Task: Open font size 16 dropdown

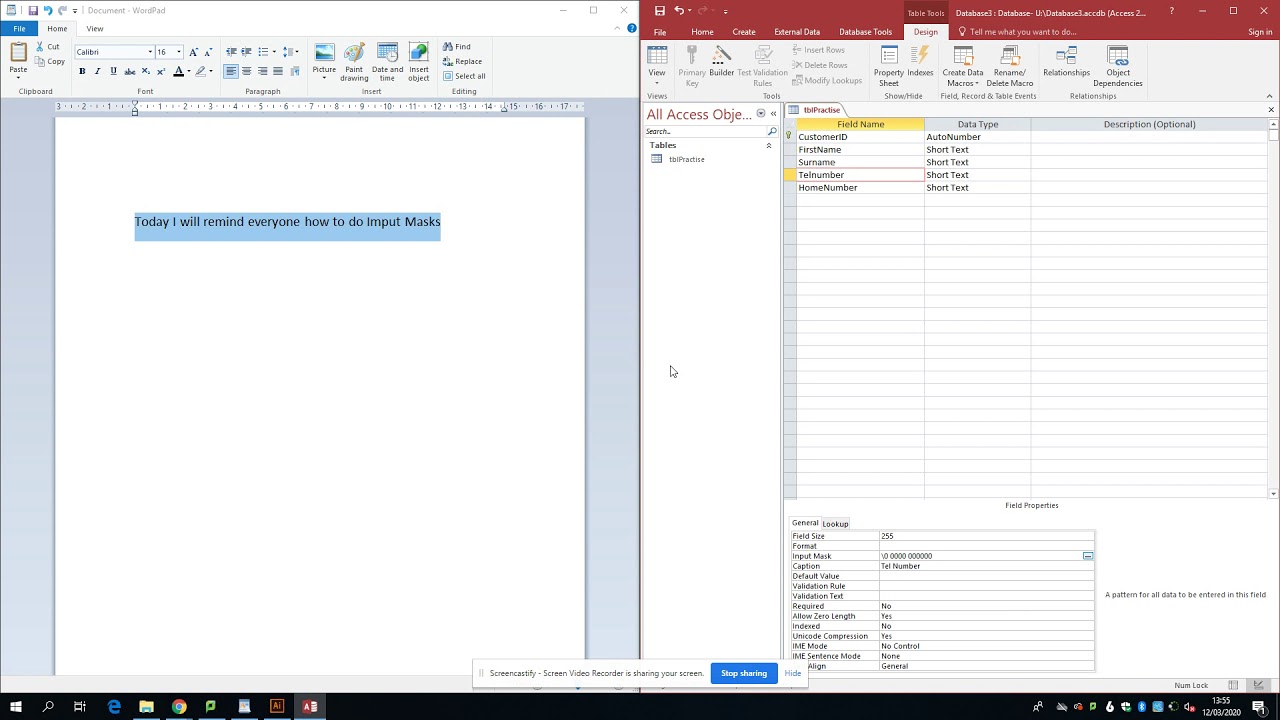Action: pos(179,52)
